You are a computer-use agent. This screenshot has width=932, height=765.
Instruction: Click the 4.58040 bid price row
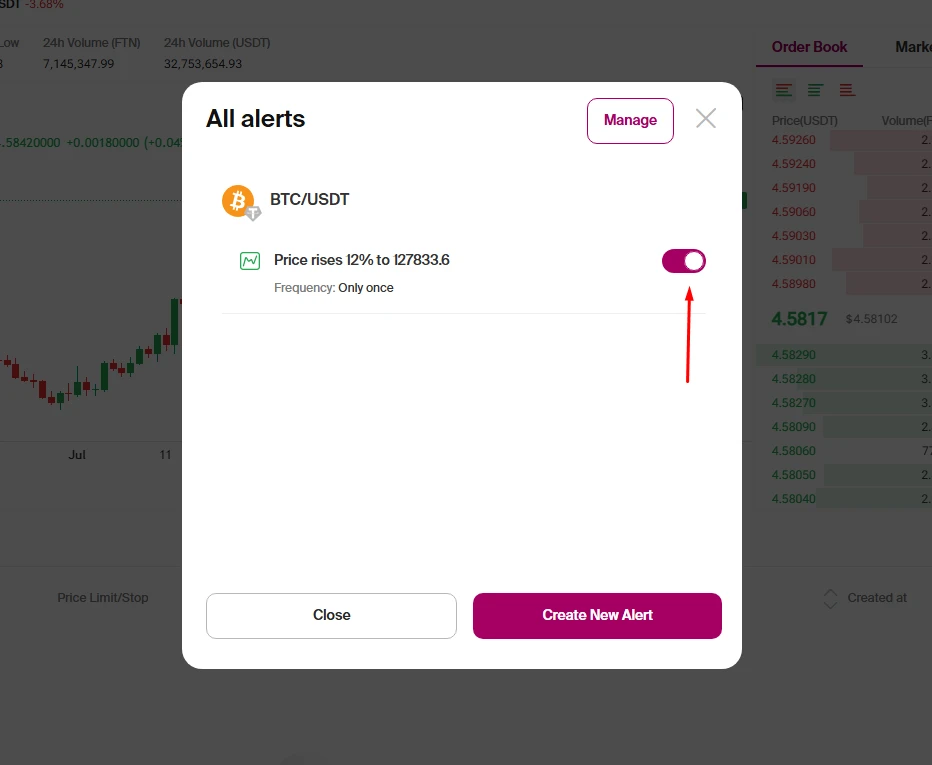845,499
